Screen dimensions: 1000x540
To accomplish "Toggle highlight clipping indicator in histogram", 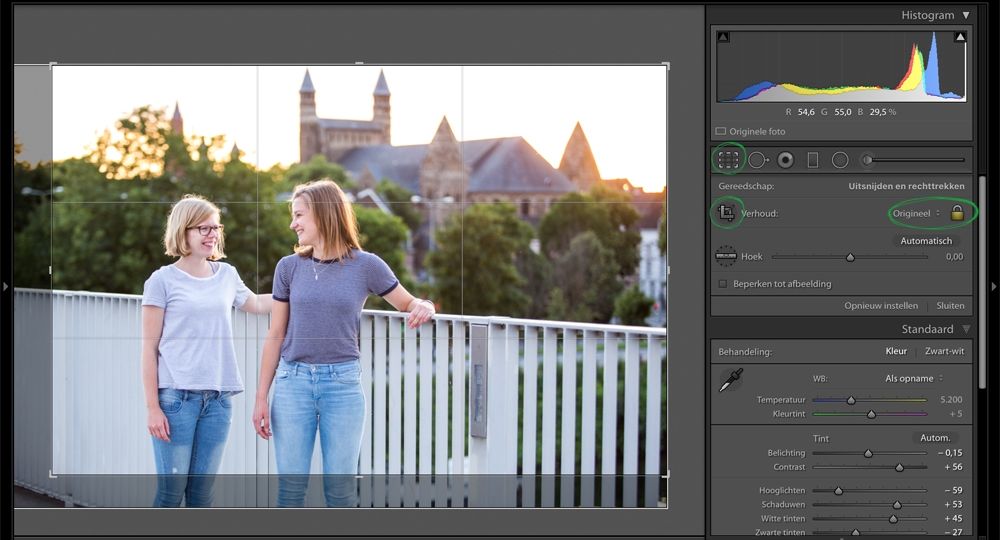I will [x=960, y=37].
